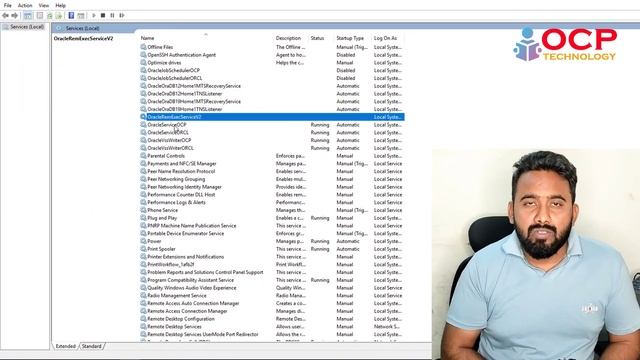Select PNRP Machine Name Publication Service
Viewport: 640px width, 360px height.
click(191, 226)
